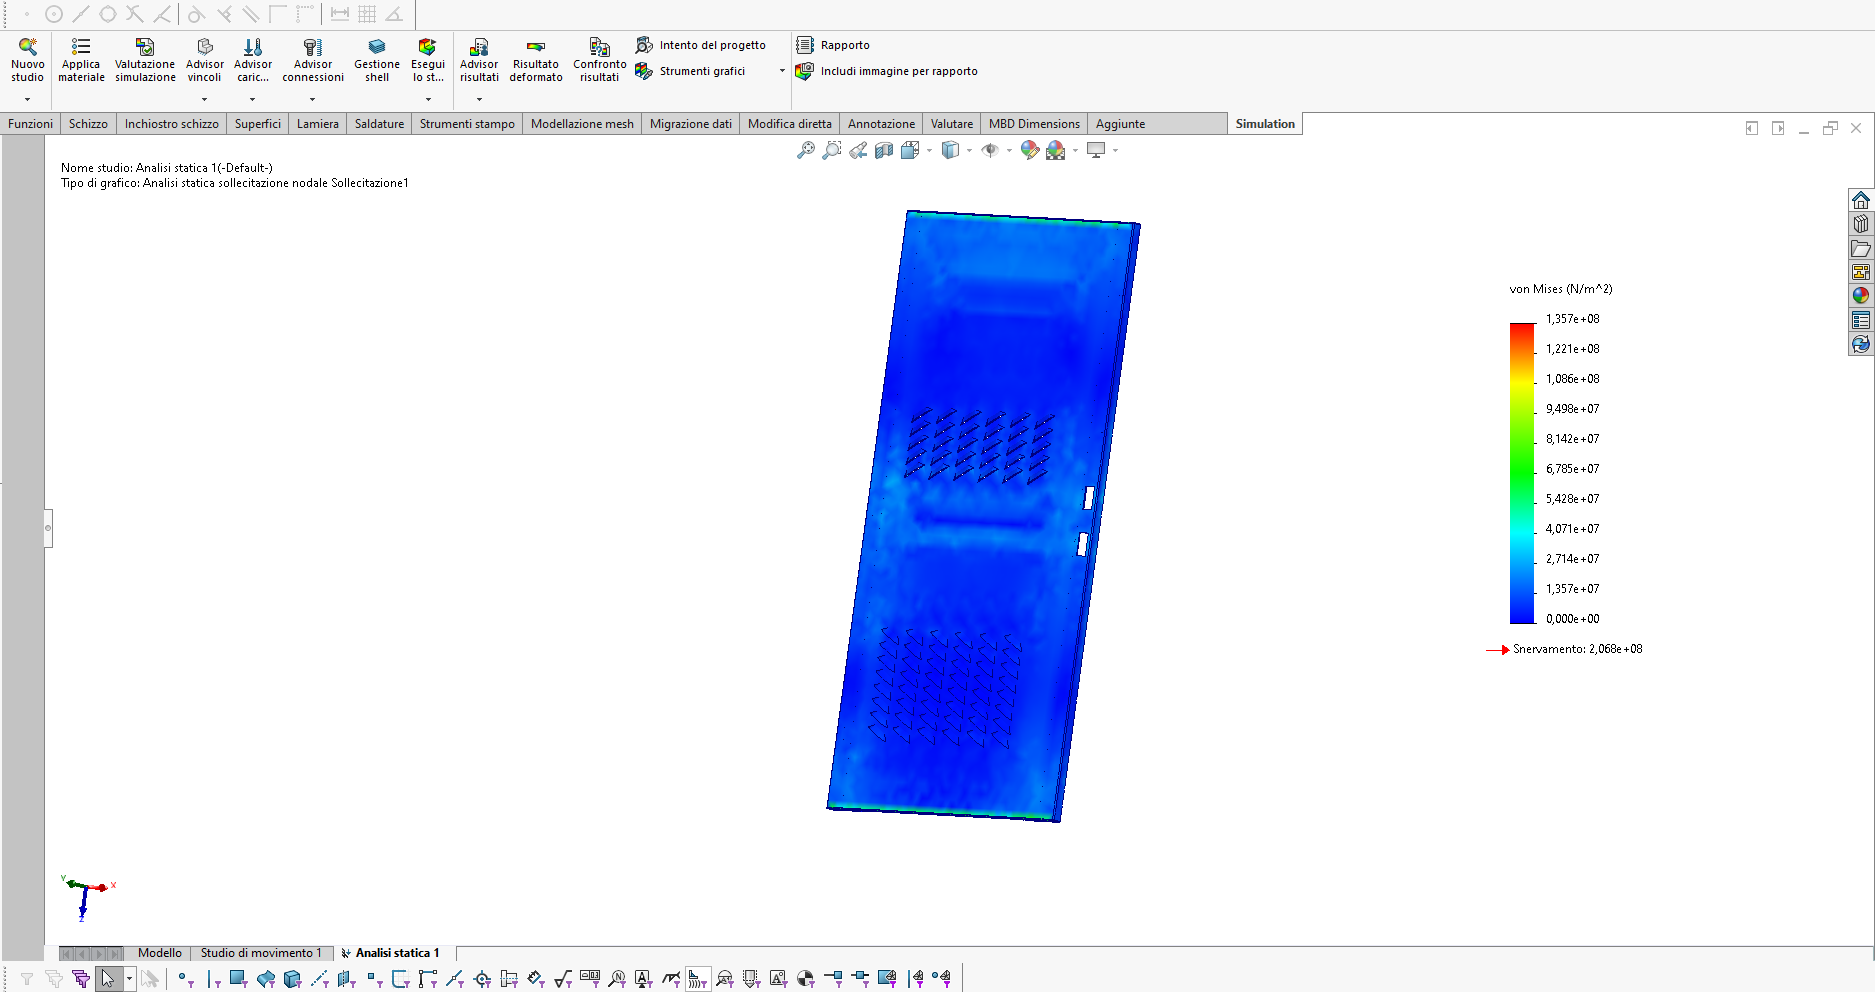Select the Studio di movimento 1 tab
1875x992 pixels.
(x=261, y=953)
